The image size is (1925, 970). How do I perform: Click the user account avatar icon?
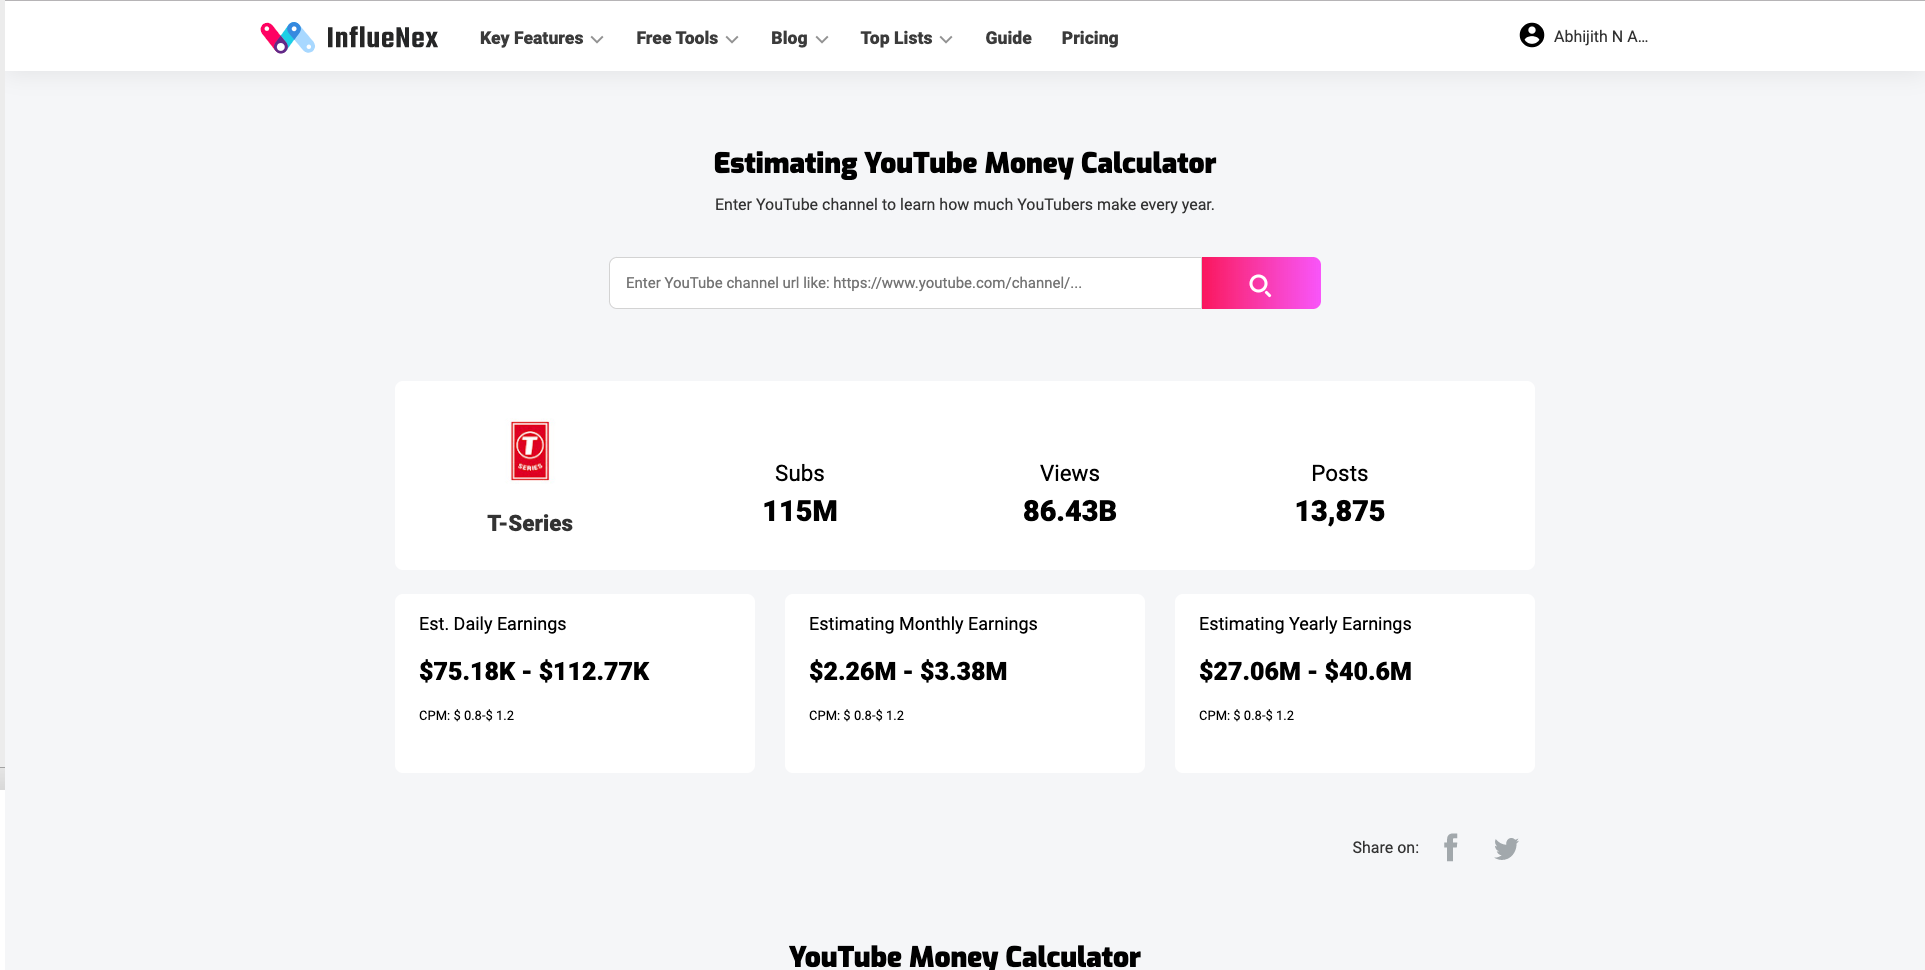coord(1531,36)
